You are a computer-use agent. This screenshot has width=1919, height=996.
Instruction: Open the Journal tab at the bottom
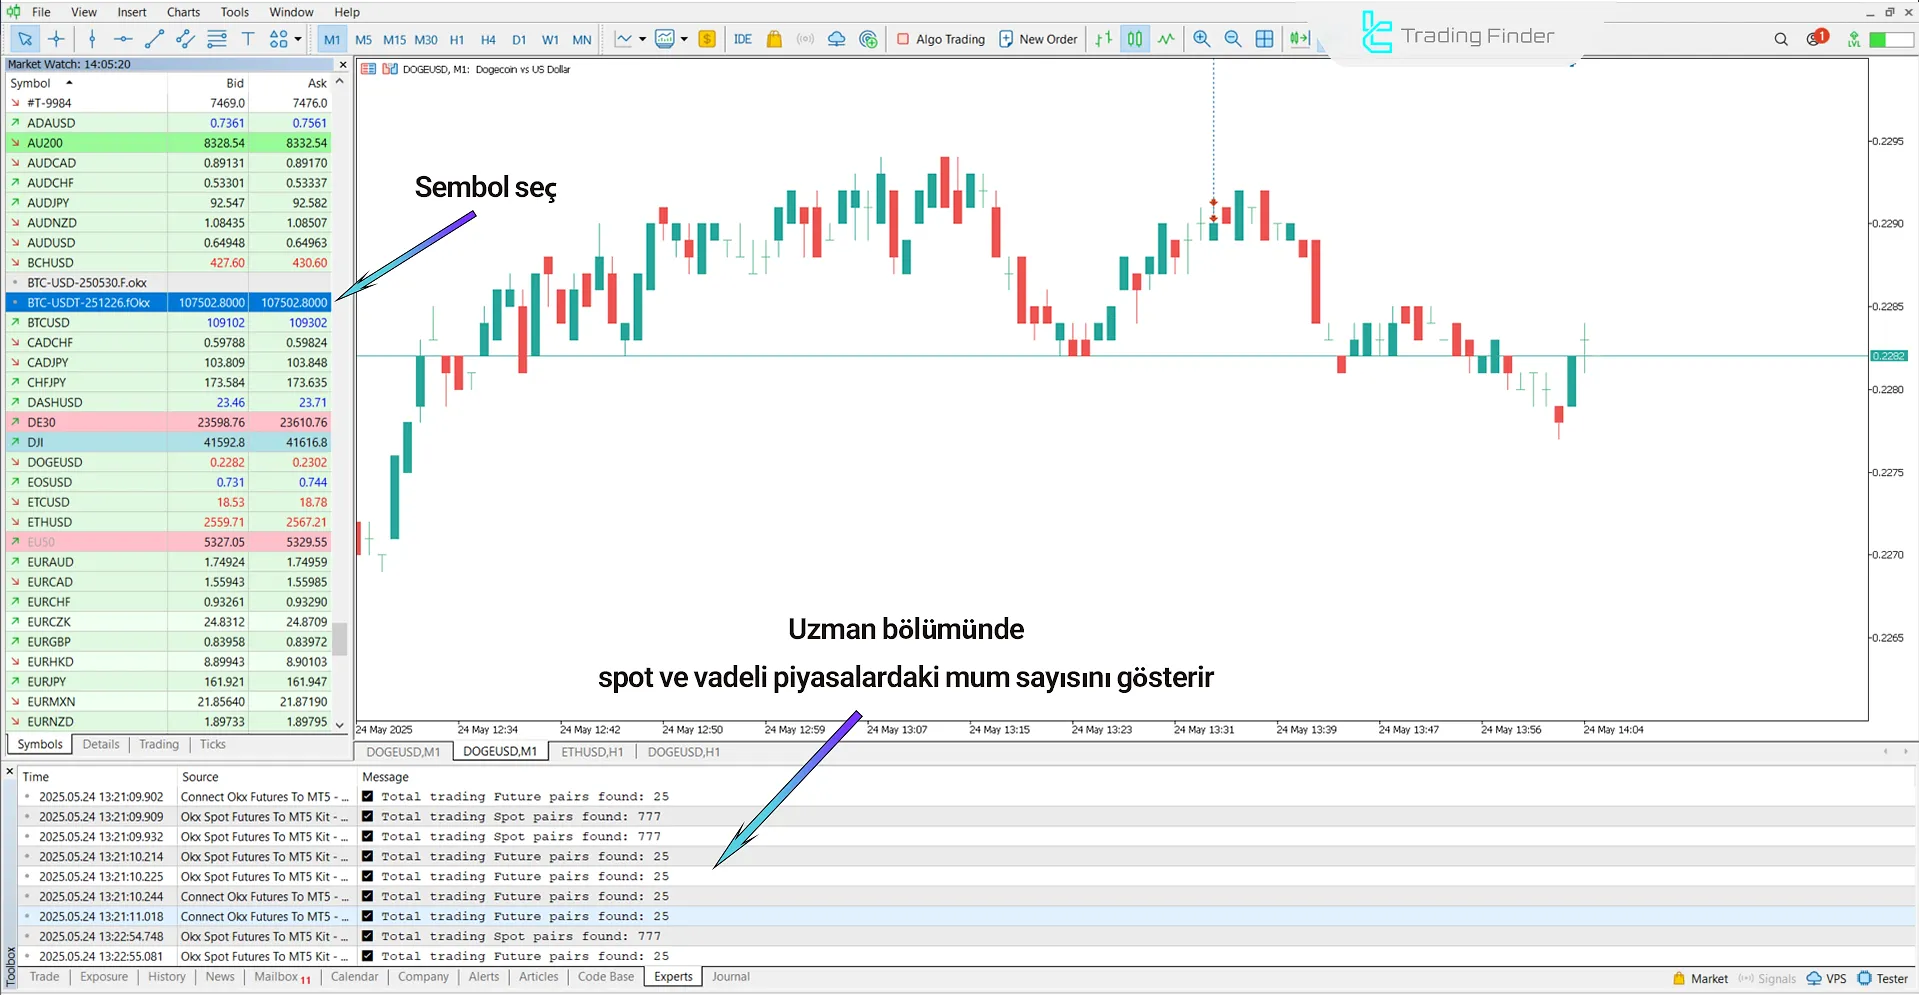pos(730,976)
